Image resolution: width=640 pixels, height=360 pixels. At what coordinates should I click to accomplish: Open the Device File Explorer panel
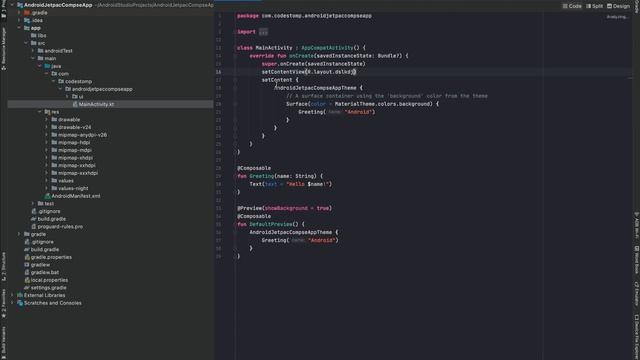(x=636, y=337)
